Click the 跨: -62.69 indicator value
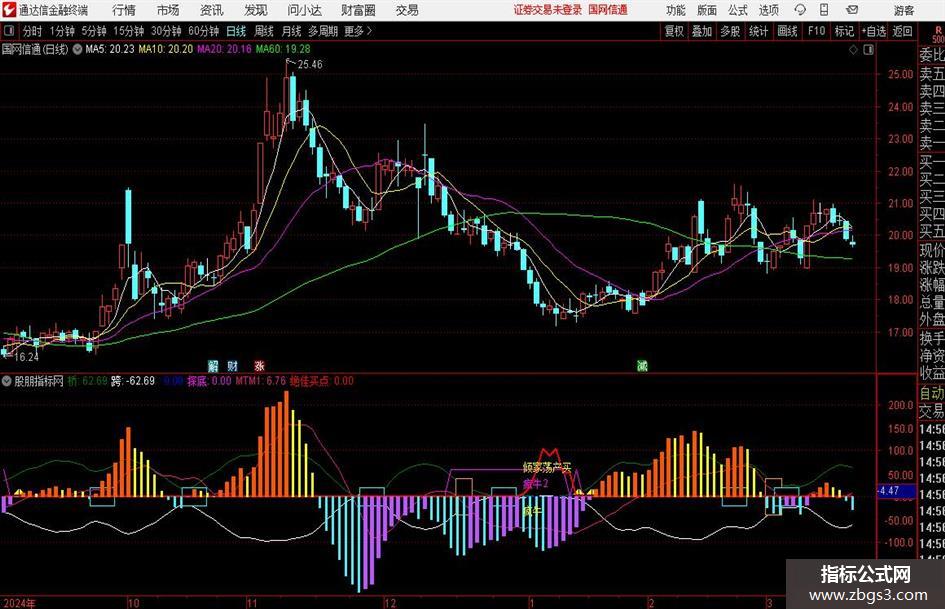The width and height of the screenshot is (945, 609). (x=133, y=381)
